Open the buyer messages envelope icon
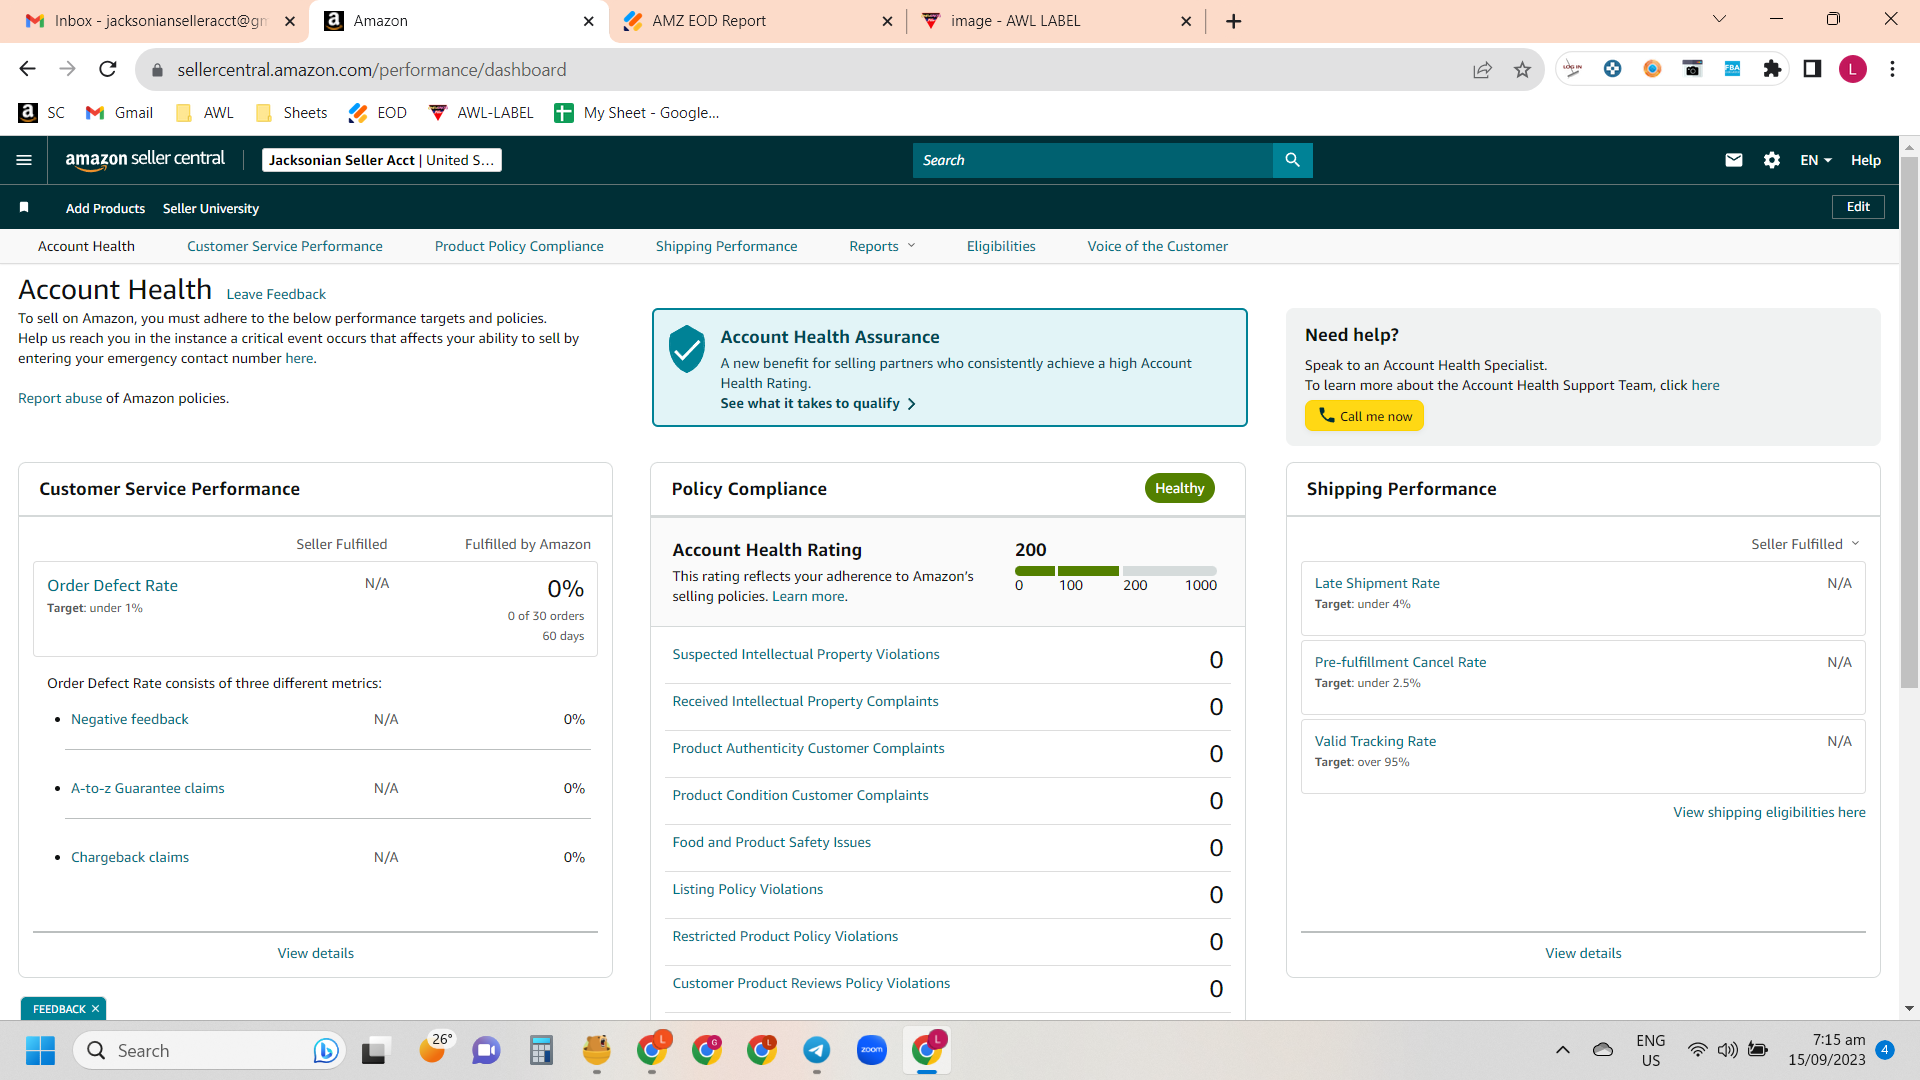The image size is (1920, 1080). (1734, 160)
